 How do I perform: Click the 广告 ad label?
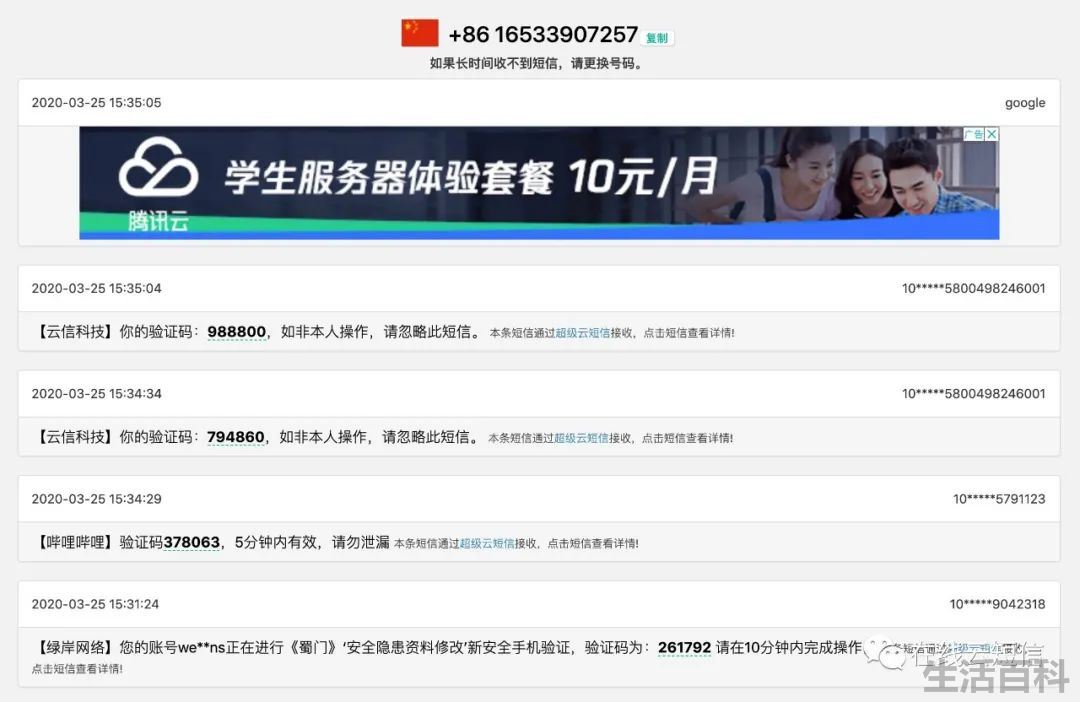tap(974, 134)
